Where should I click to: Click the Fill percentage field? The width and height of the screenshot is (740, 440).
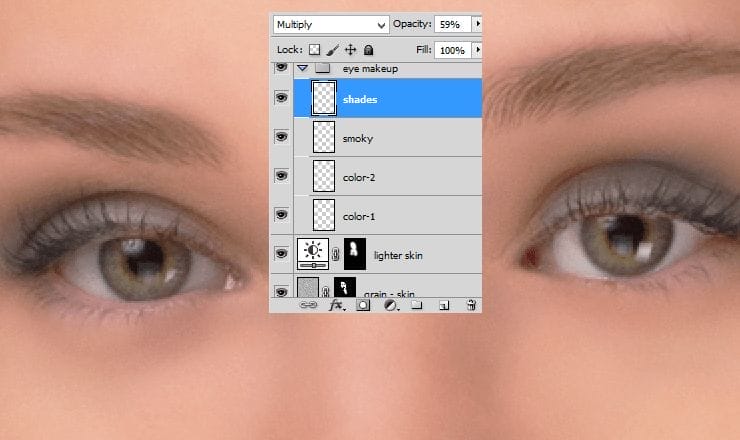451,49
